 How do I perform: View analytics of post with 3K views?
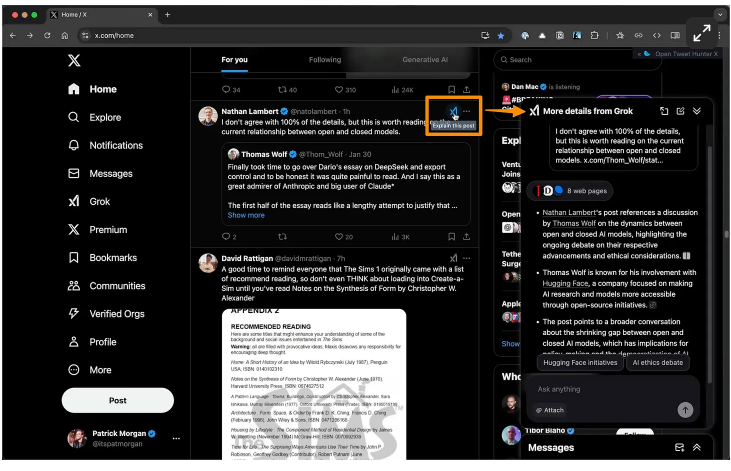[x=400, y=236]
